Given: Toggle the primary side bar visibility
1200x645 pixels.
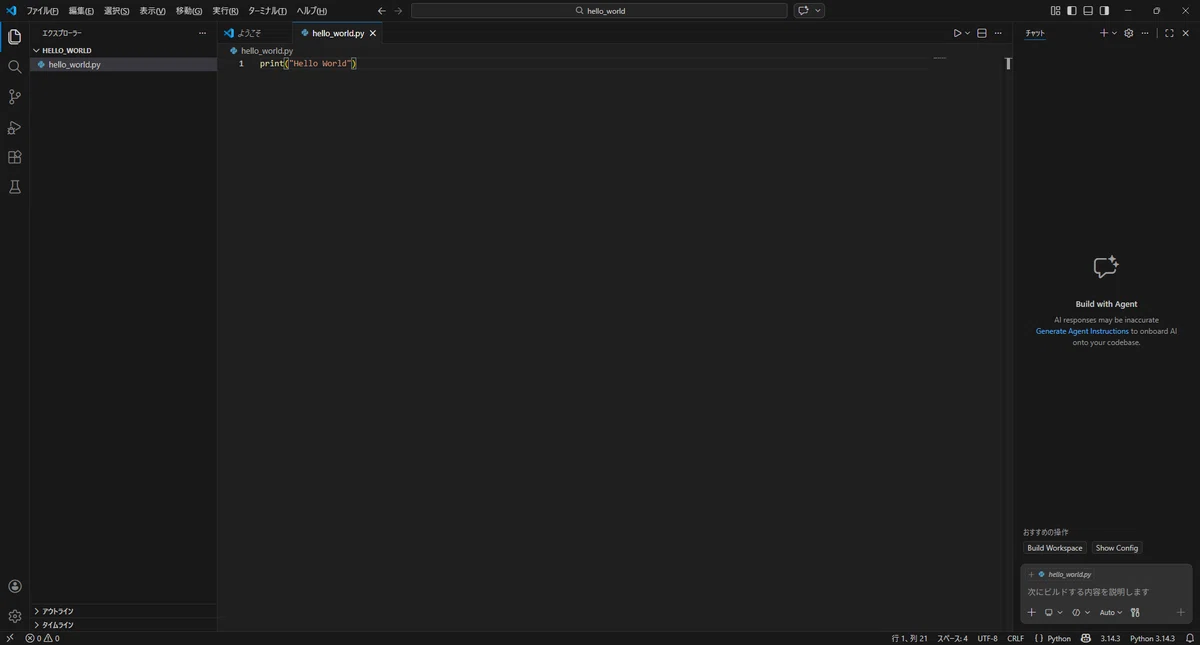Looking at the screenshot, I should (1072, 11).
